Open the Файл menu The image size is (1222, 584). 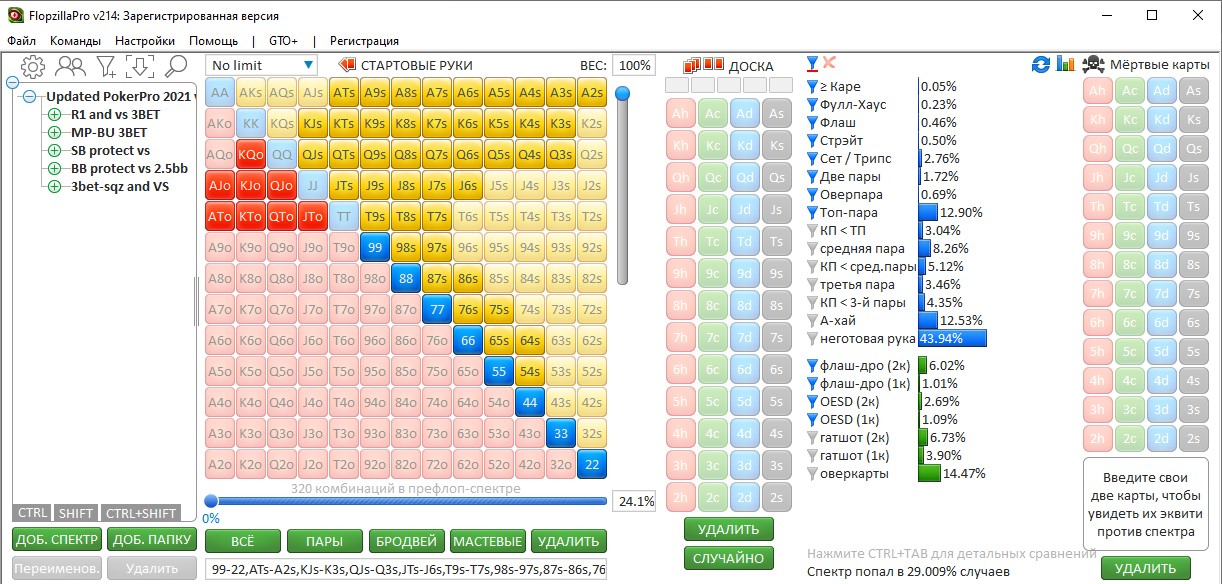click(22, 41)
